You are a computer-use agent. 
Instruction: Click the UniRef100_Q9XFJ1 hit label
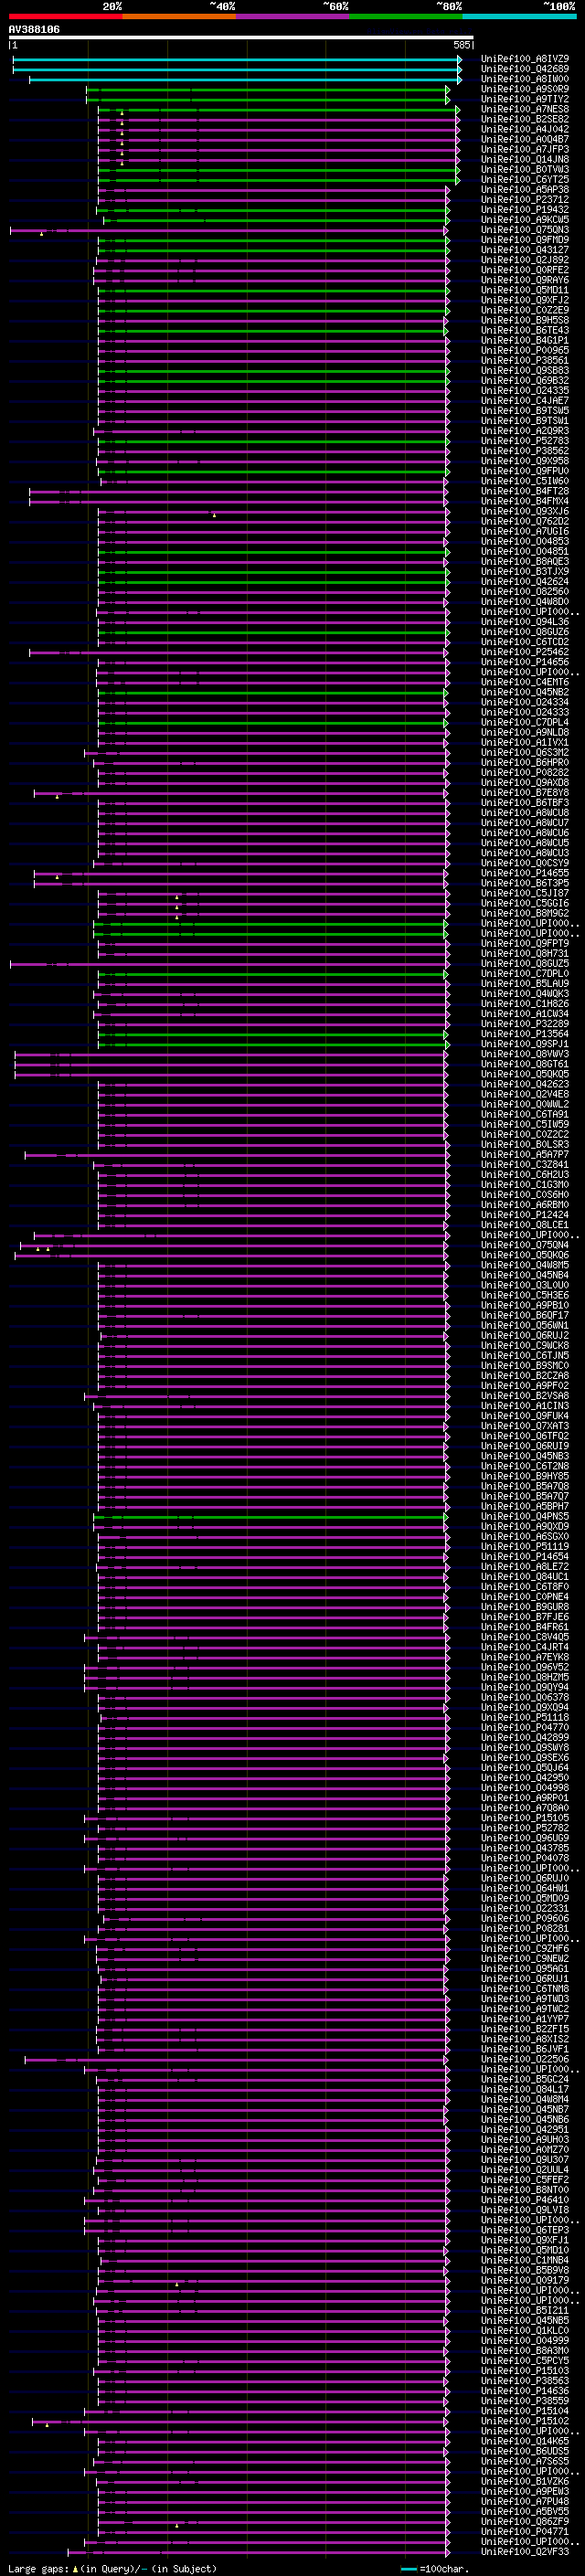[525, 2240]
